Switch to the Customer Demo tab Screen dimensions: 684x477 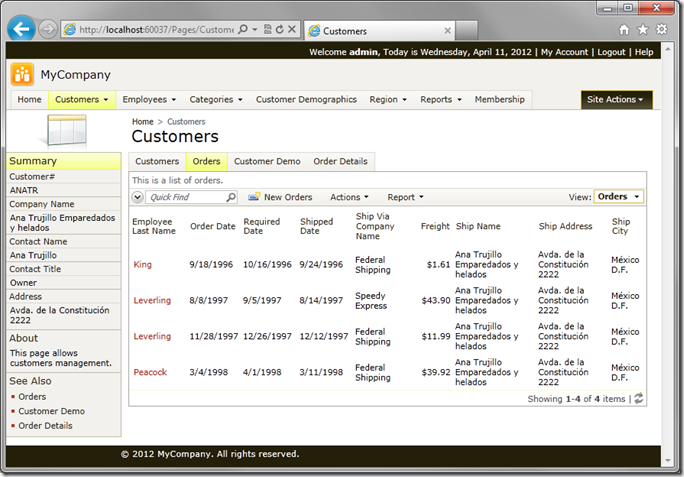click(267, 161)
